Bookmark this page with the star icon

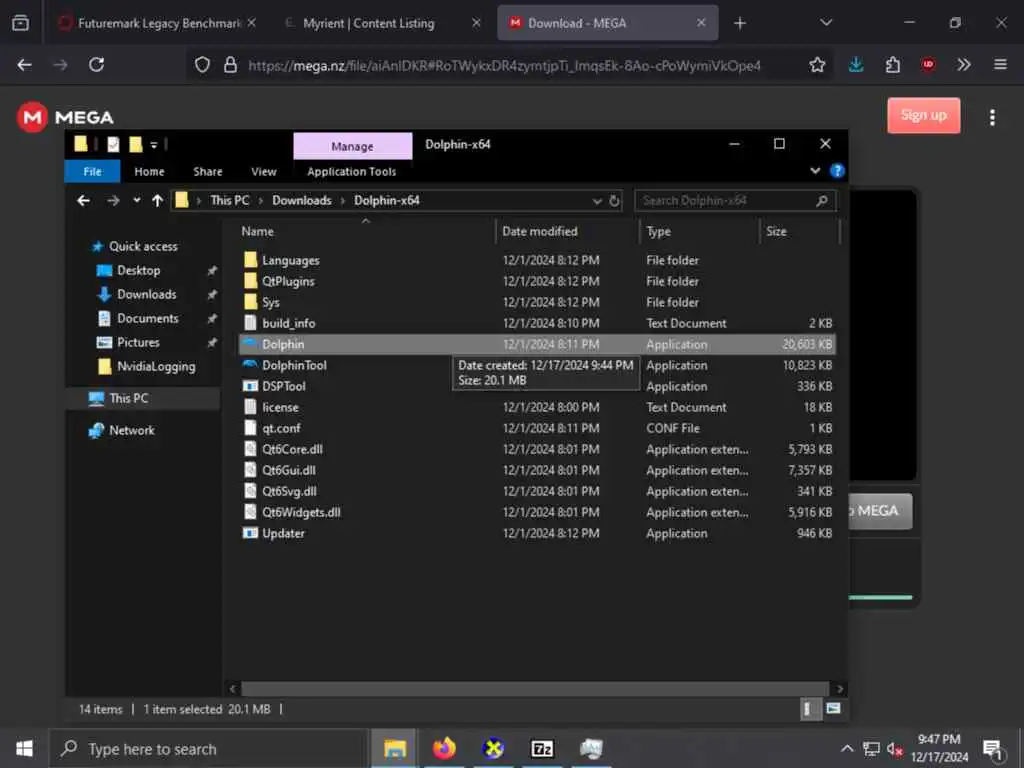[817, 65]
